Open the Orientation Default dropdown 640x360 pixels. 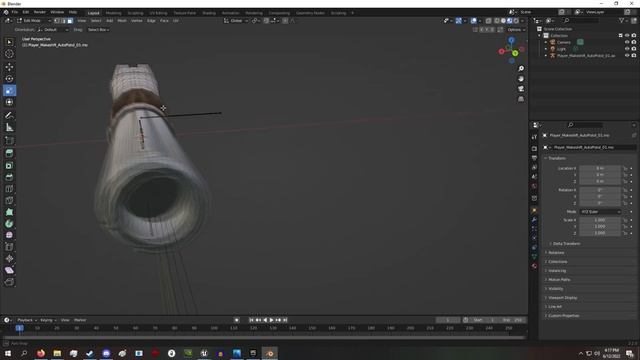point(53,30)
